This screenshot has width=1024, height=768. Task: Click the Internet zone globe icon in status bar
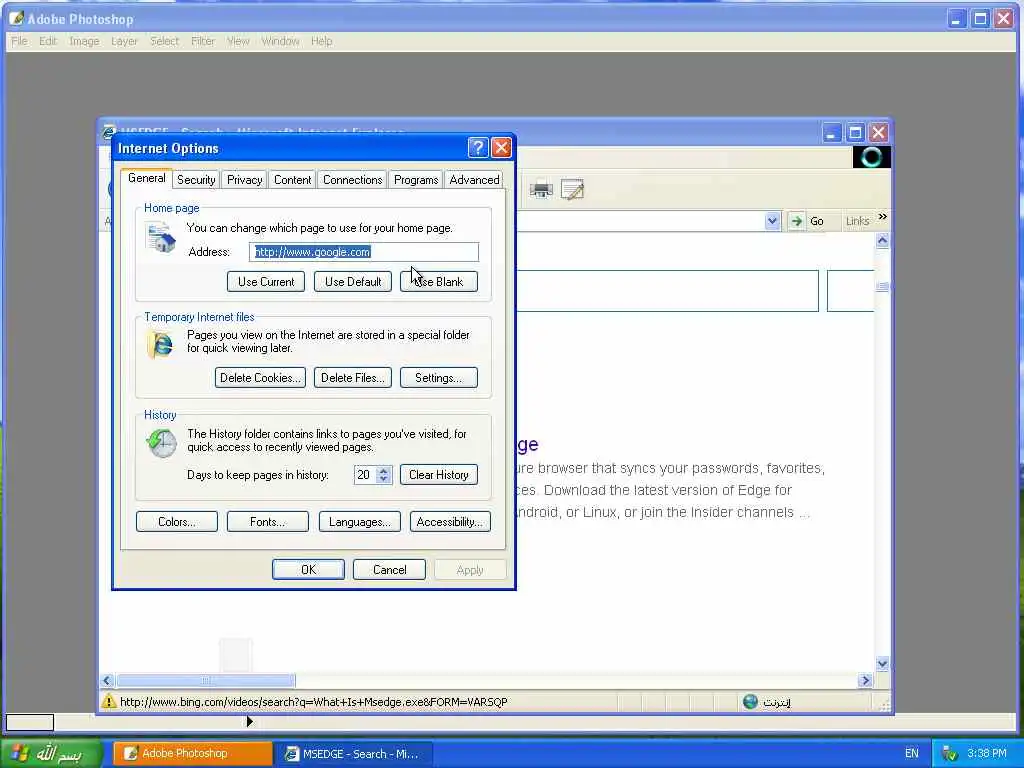[x=750, y=701]
